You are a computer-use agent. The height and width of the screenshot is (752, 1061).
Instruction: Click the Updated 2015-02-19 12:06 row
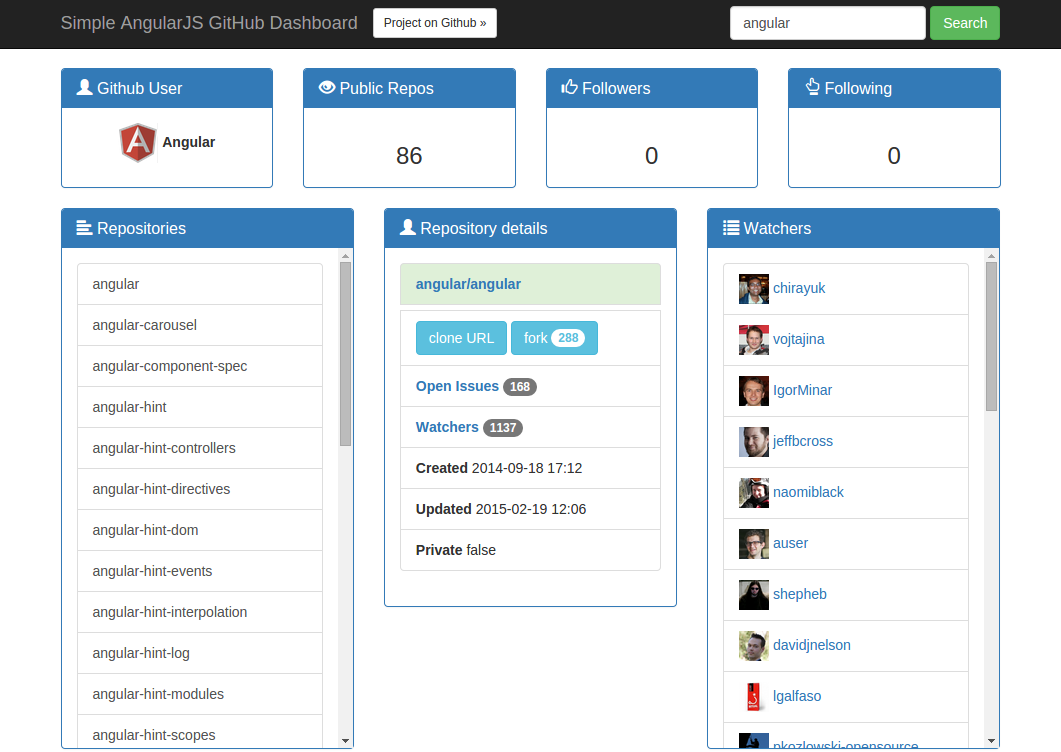point(530,509)
